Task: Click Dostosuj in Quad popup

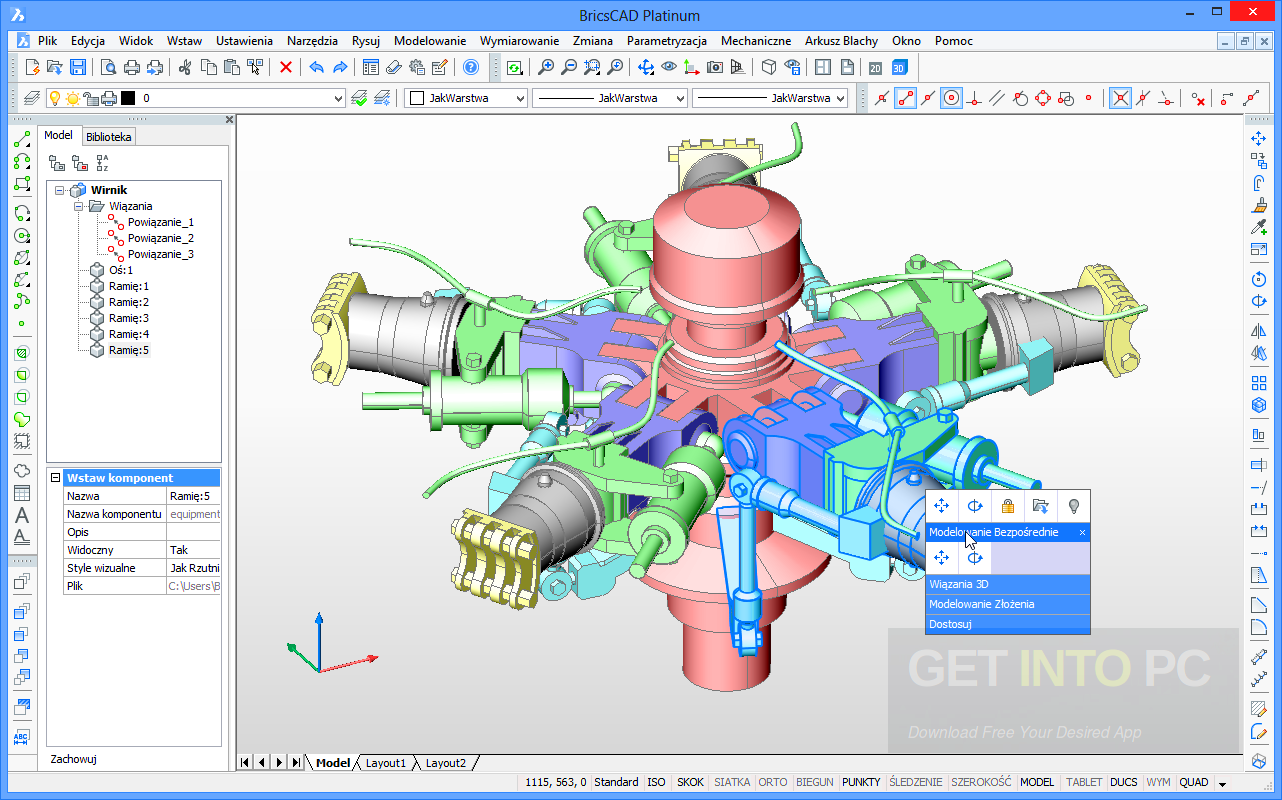Action: (1008, 624)
